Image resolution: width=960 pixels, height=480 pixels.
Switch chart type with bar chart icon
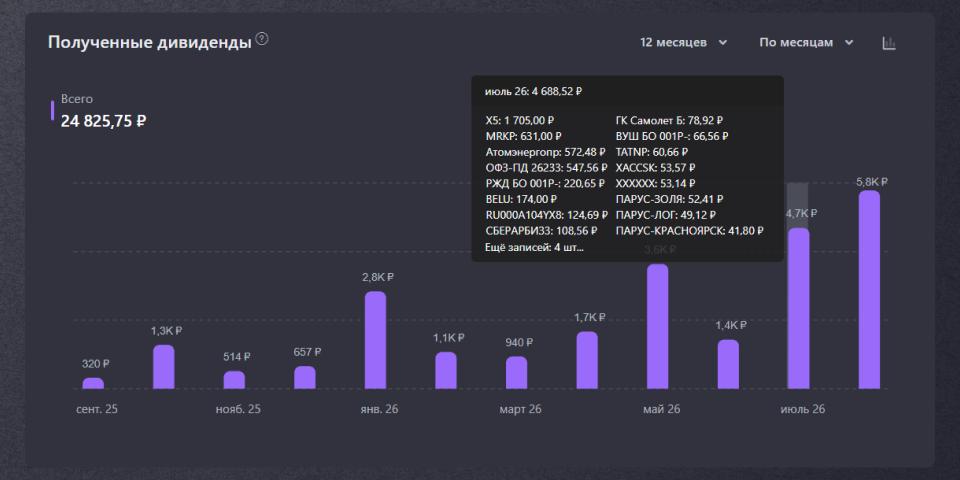point(889,43)
